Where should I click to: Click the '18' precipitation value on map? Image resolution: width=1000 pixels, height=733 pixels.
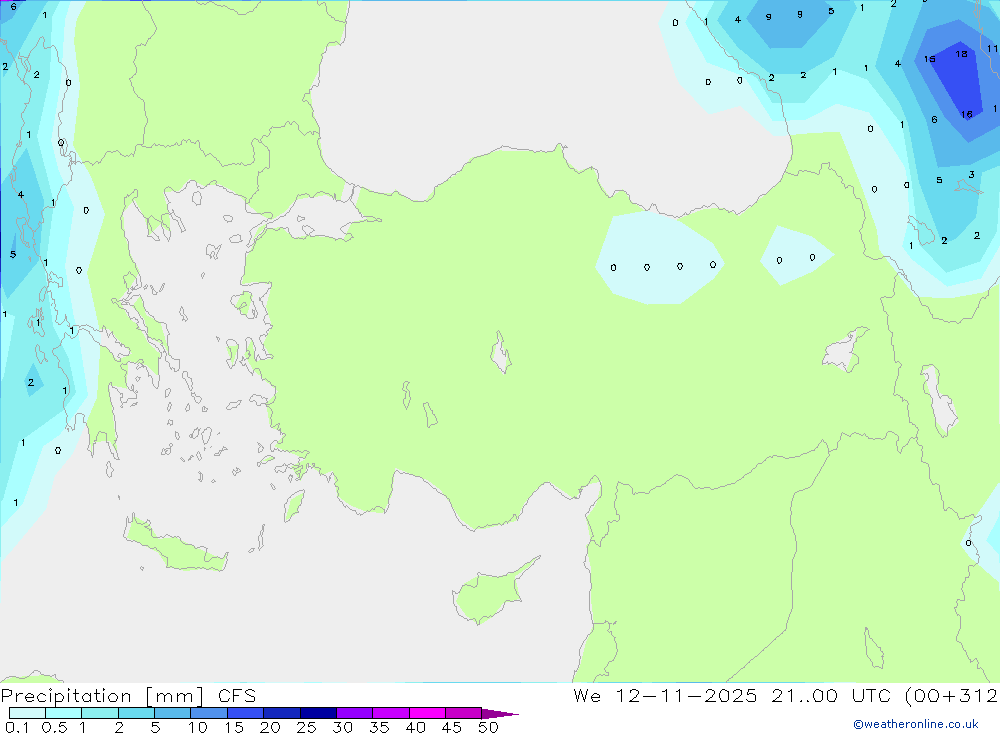click(x=961, y=54)
